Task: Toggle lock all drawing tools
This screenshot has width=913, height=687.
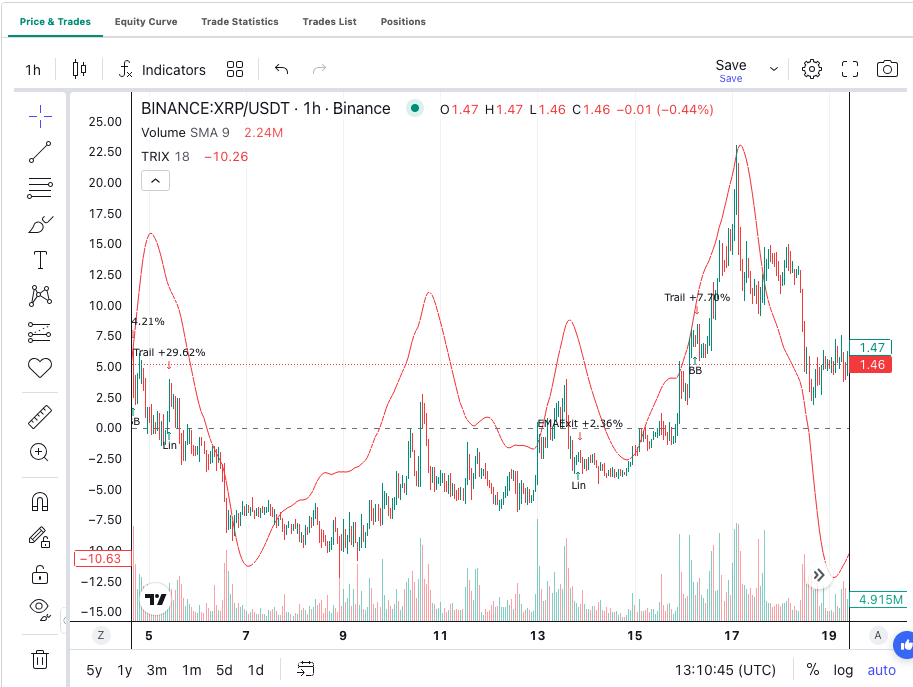Action: tap(40, 575)
